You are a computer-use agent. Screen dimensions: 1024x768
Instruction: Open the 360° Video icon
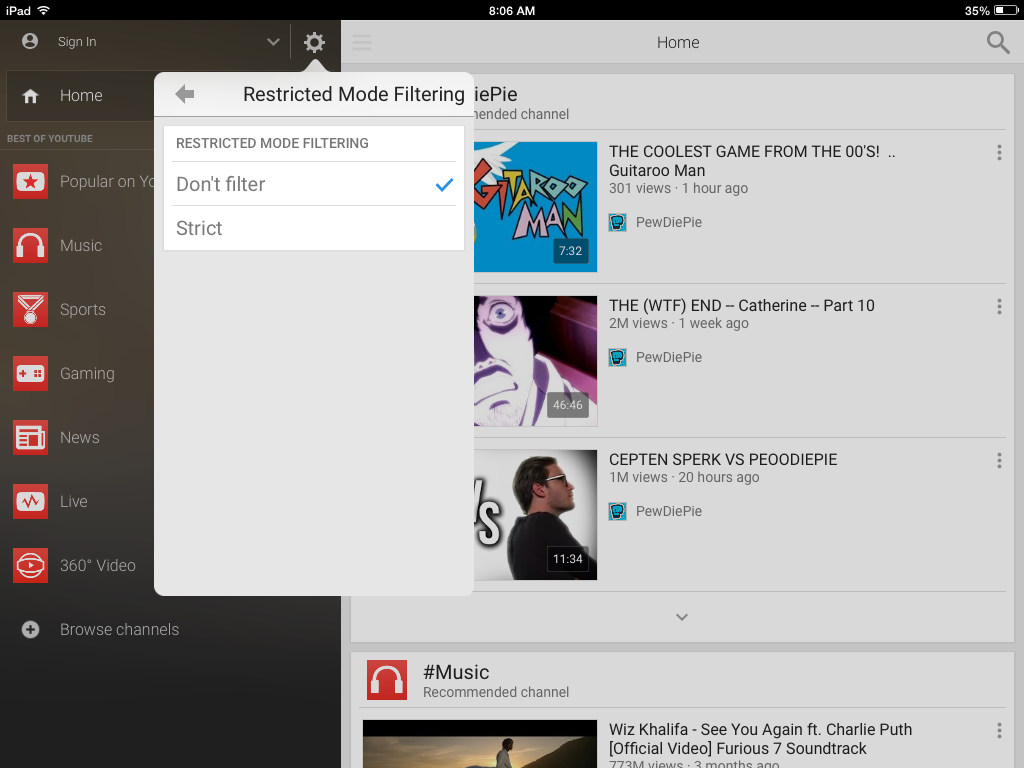(30, 566)
